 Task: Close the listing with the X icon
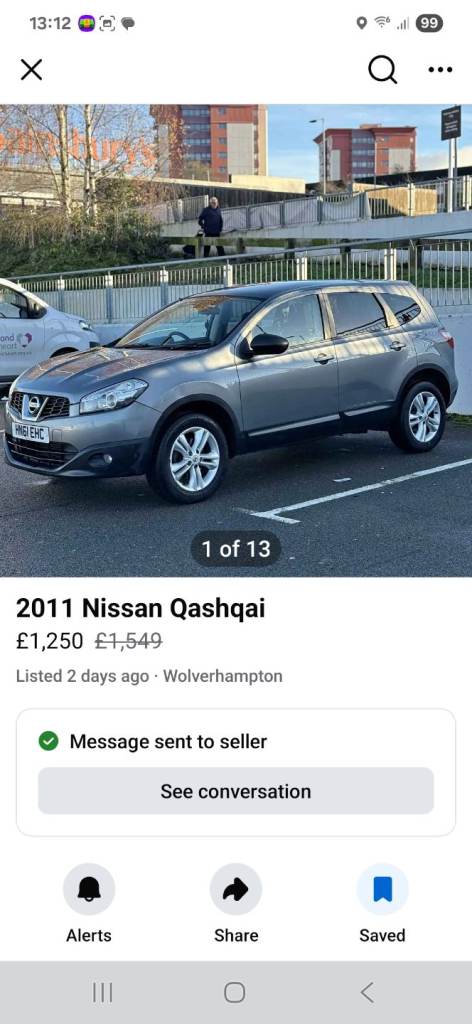[x=31, y=69]
